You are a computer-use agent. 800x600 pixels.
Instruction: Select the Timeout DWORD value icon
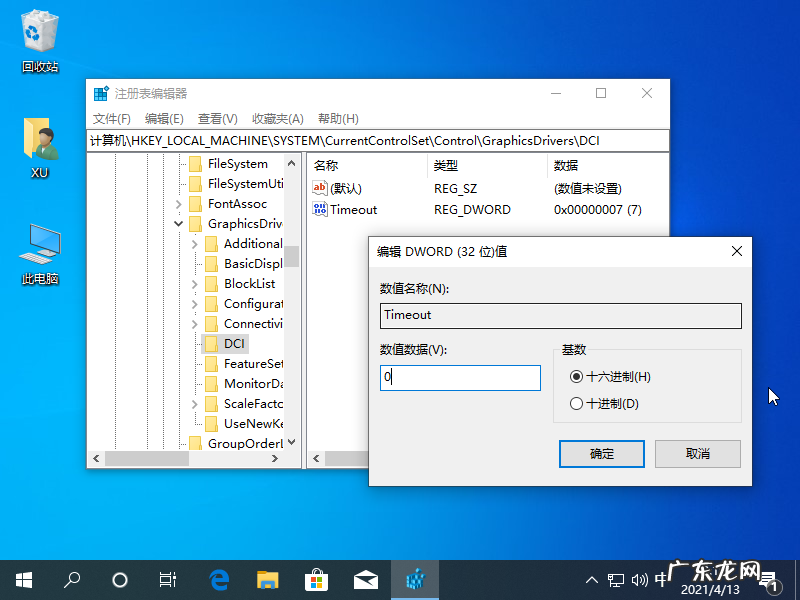320,210
